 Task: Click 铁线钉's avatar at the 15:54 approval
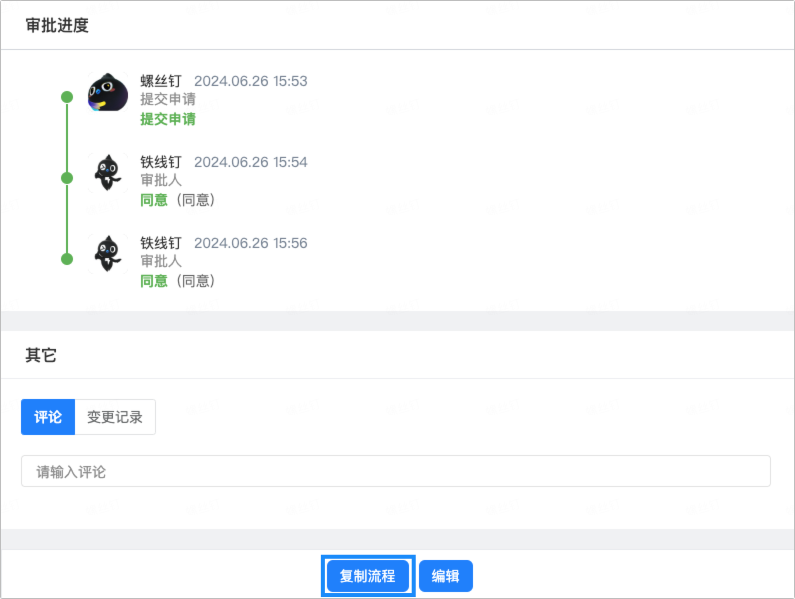(x=108, y=173)
